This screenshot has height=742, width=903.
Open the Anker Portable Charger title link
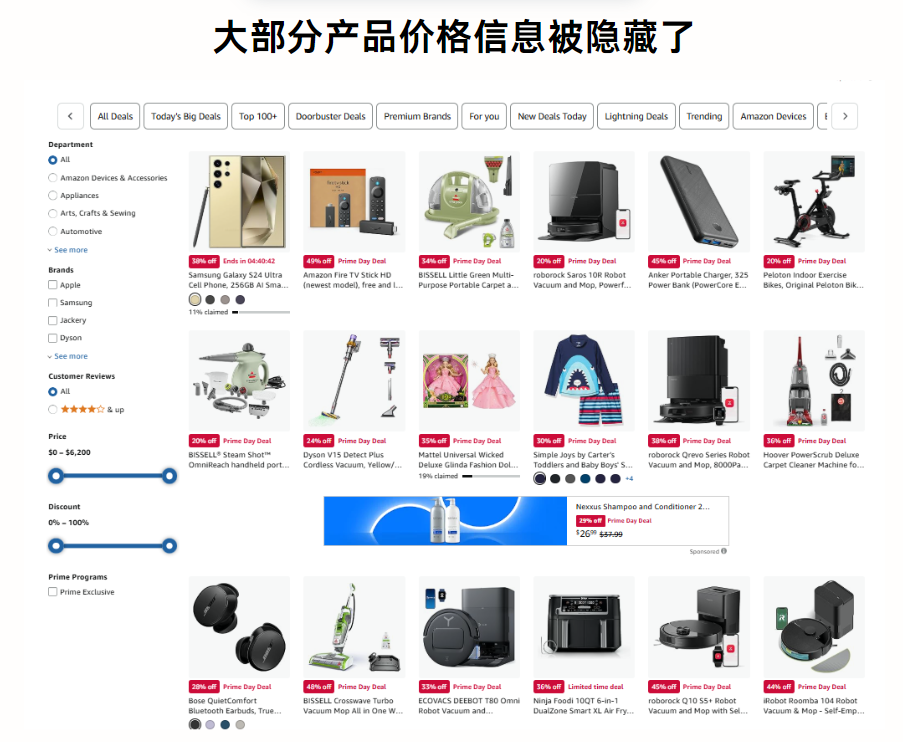point(698,280)
